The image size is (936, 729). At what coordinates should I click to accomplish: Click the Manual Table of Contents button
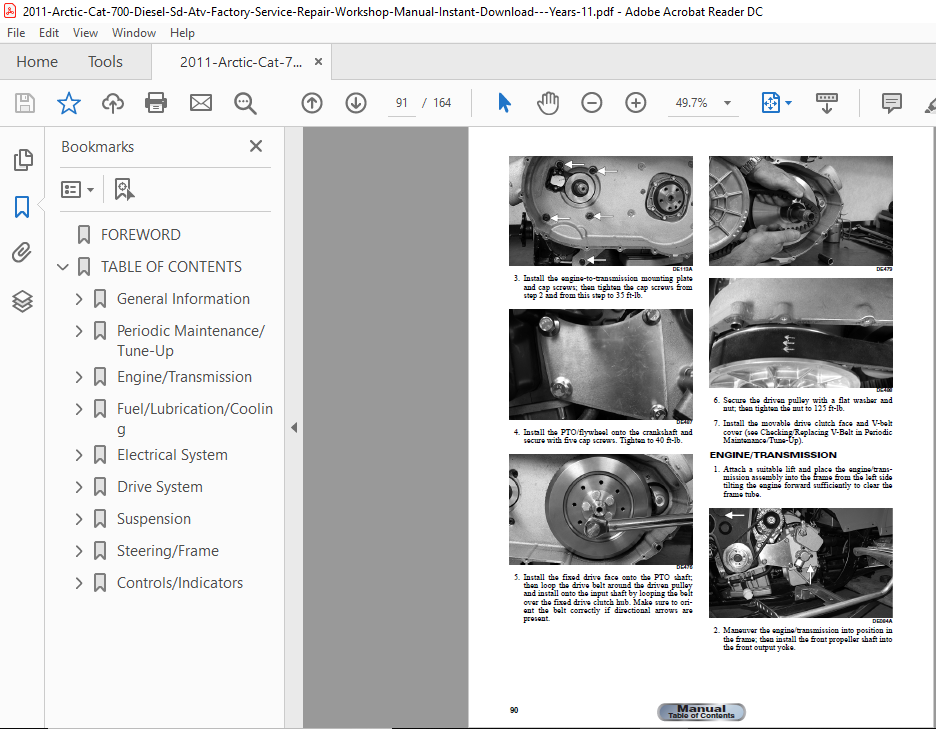pyautogui.click(x=701, y=712)
